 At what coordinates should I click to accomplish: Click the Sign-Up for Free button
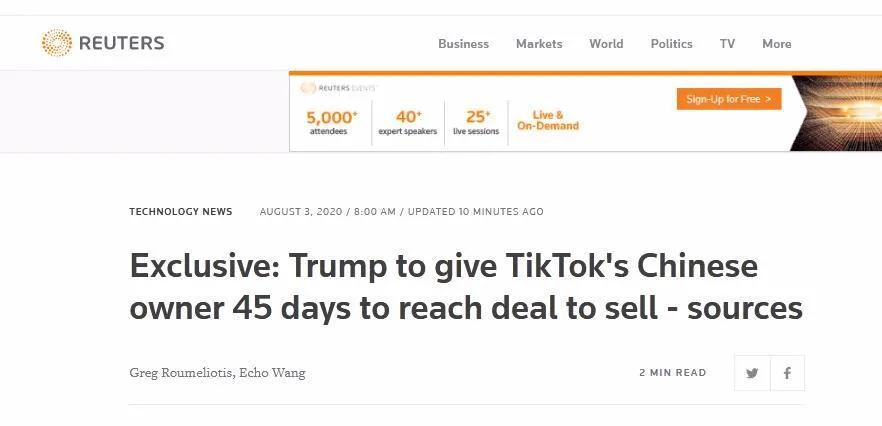(728, 99)
